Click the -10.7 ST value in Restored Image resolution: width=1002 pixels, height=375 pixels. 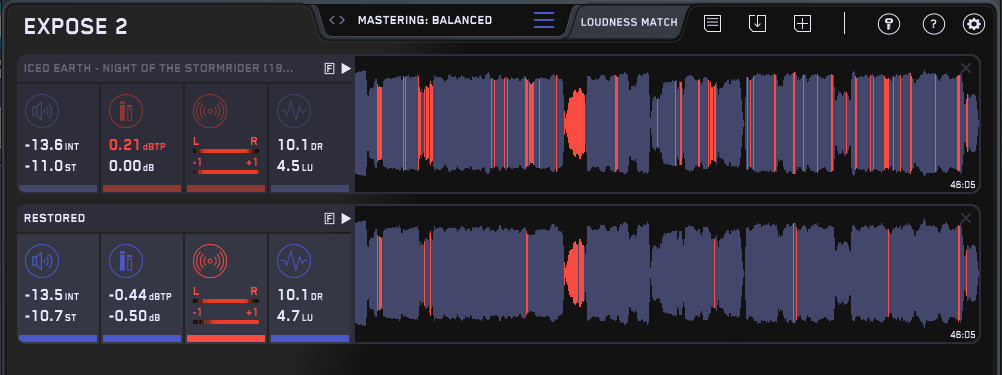tap(50, 316)
